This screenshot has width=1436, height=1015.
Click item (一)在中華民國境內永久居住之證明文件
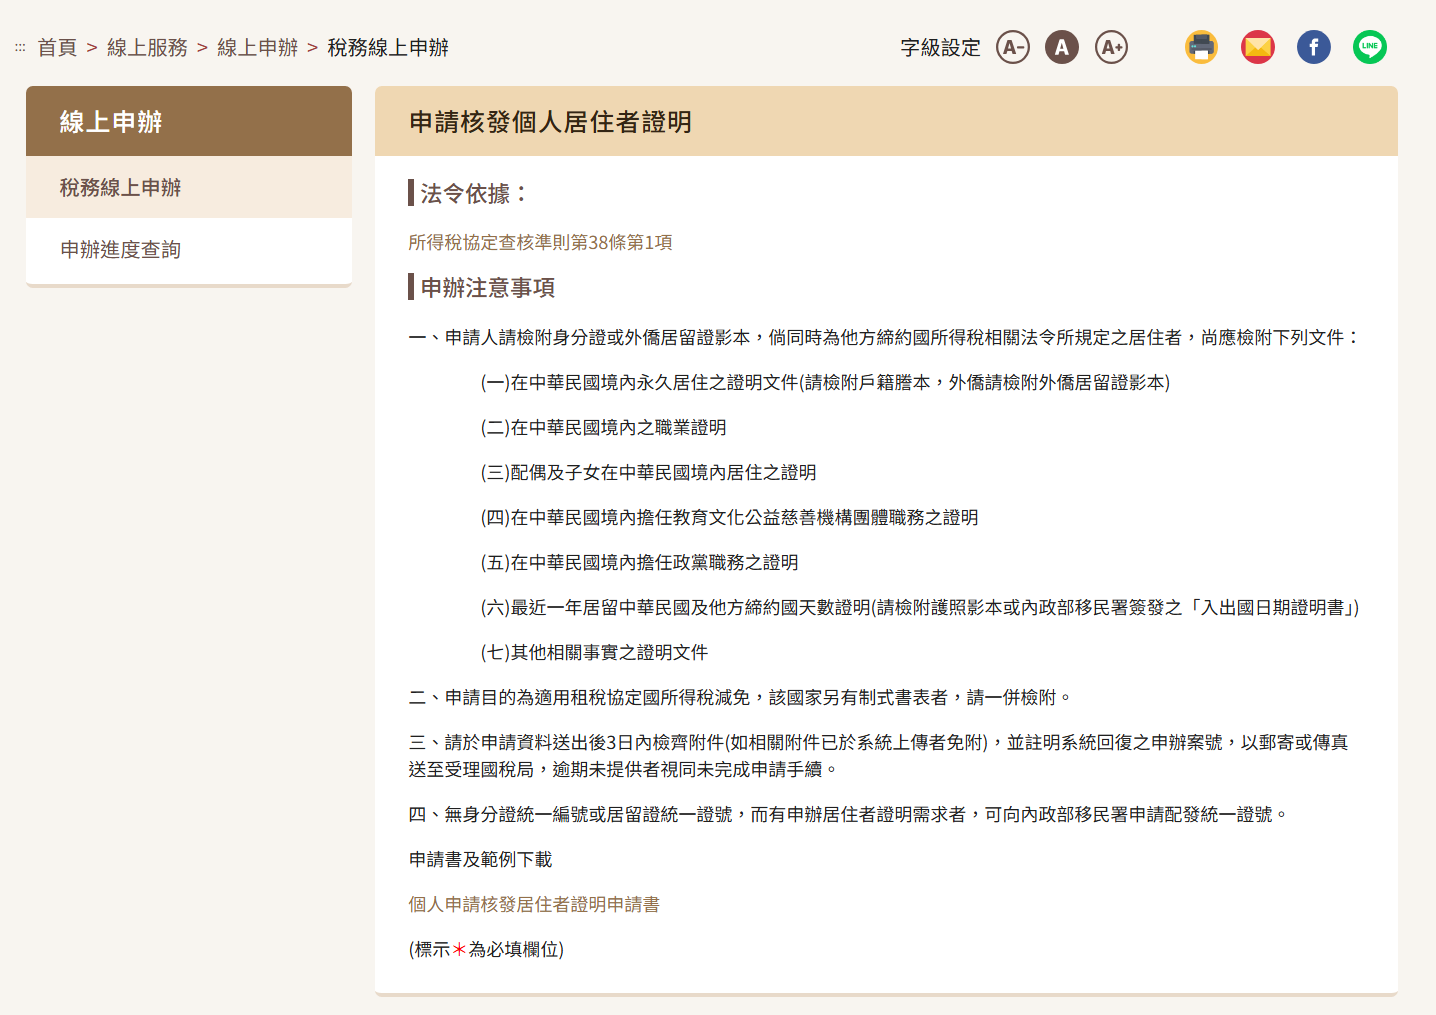tap(825, 382)
